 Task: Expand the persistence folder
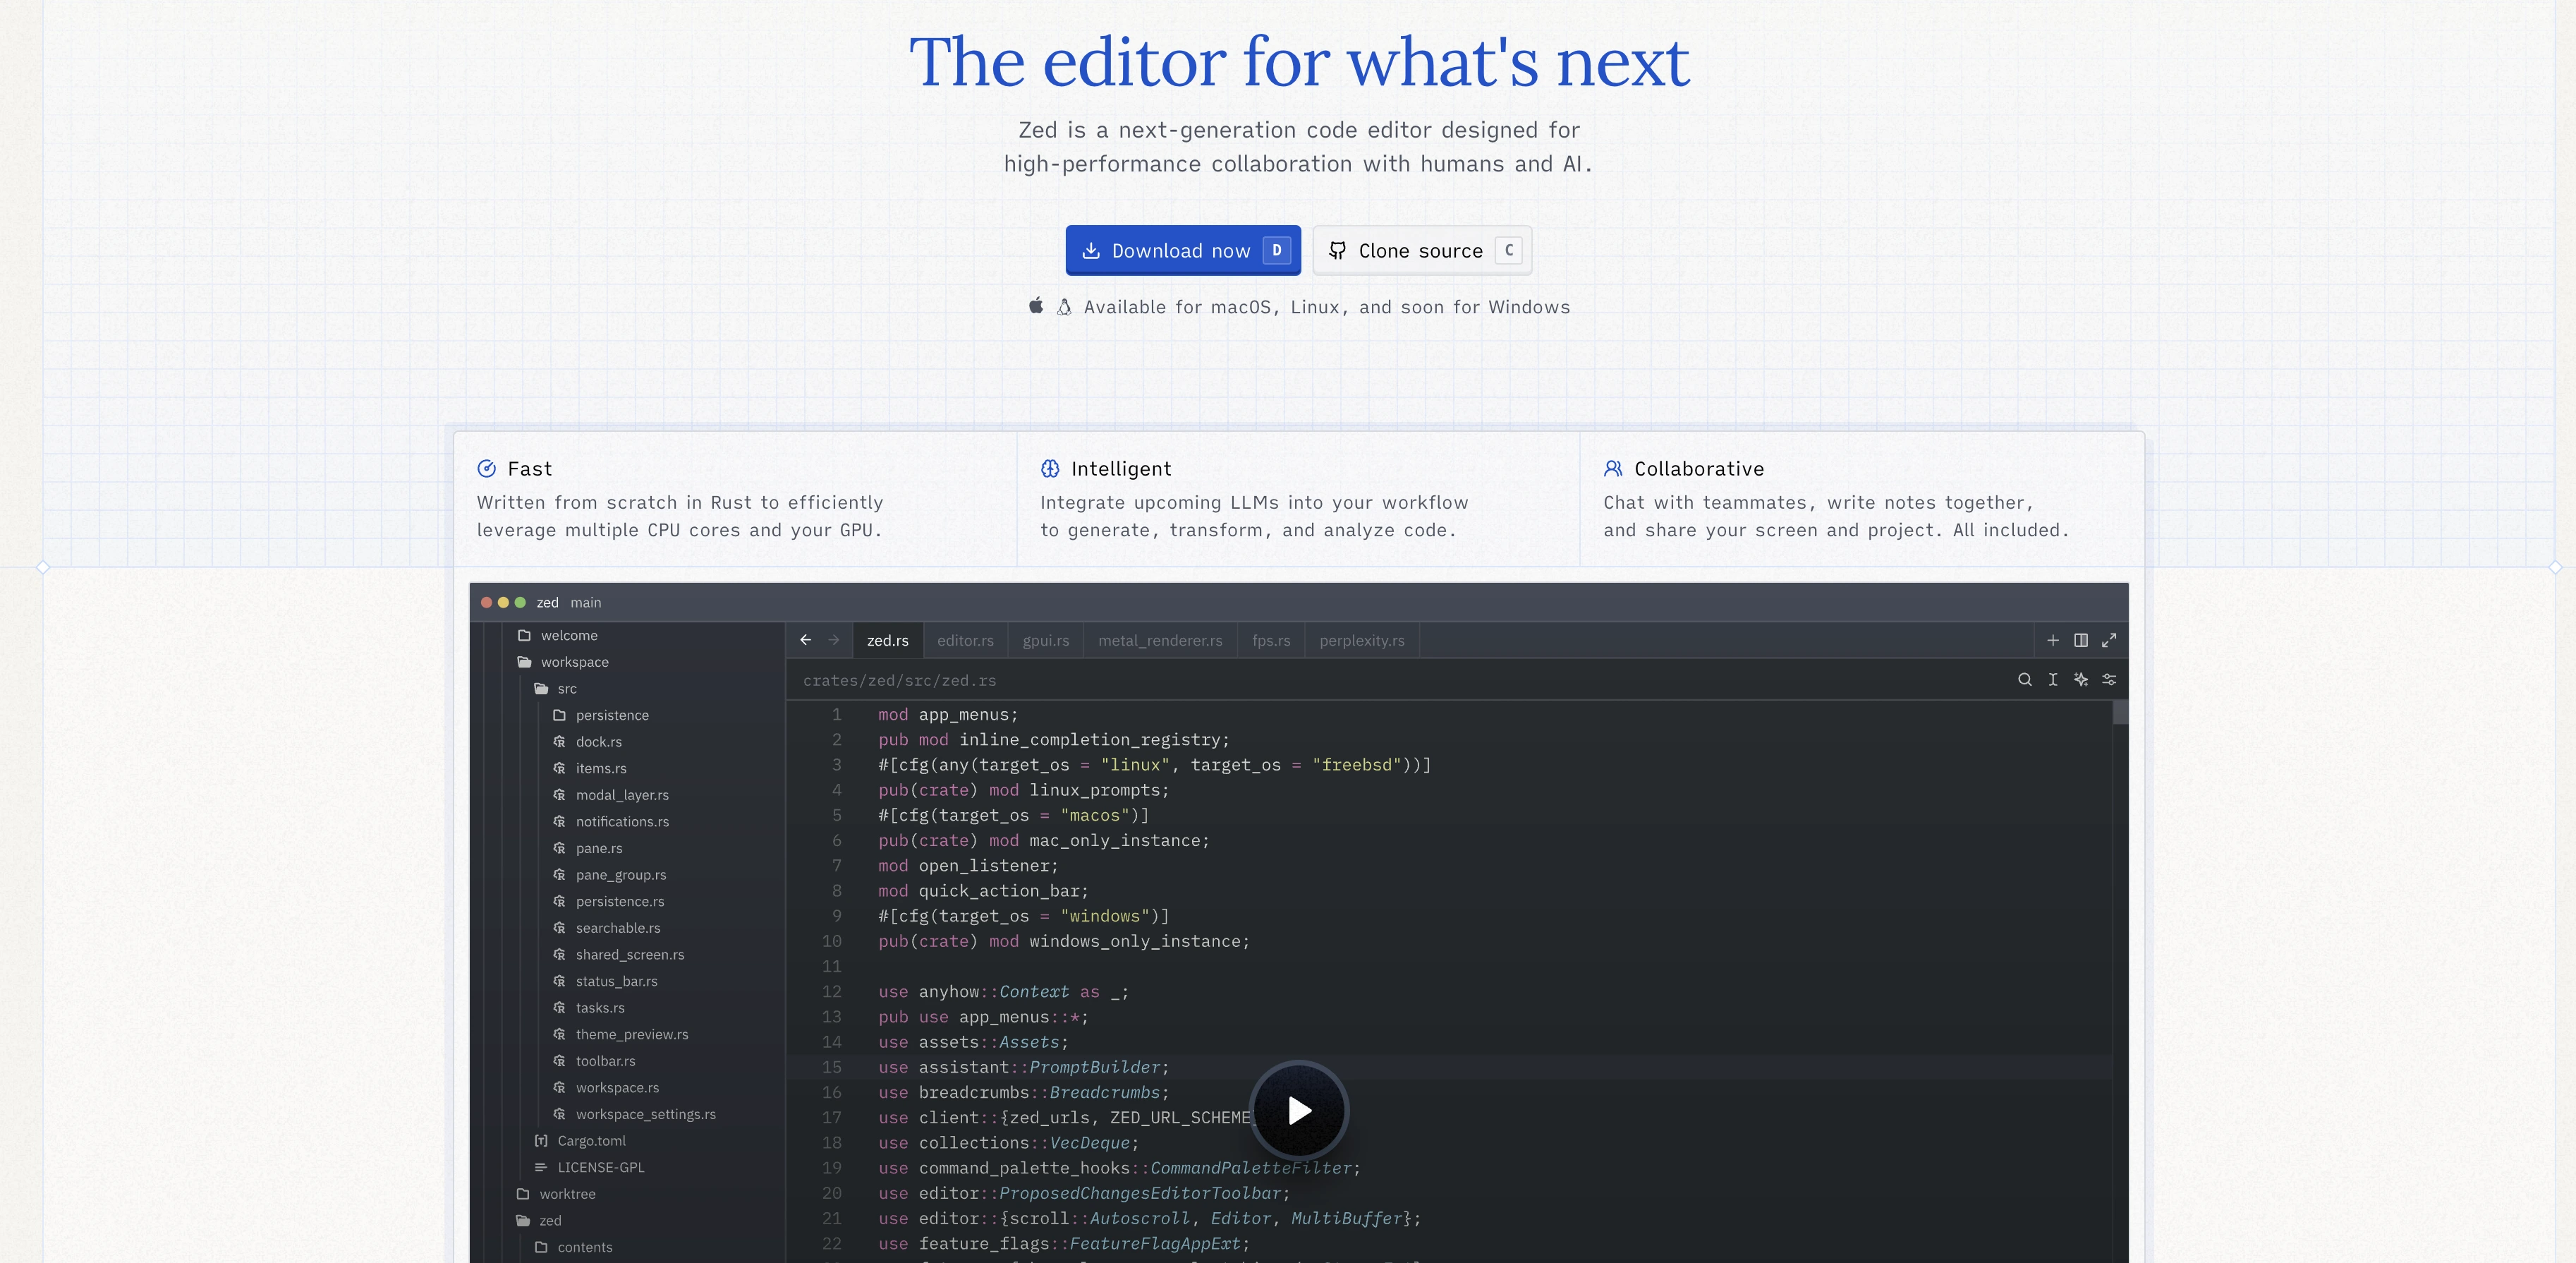click(x=611, y=715)
